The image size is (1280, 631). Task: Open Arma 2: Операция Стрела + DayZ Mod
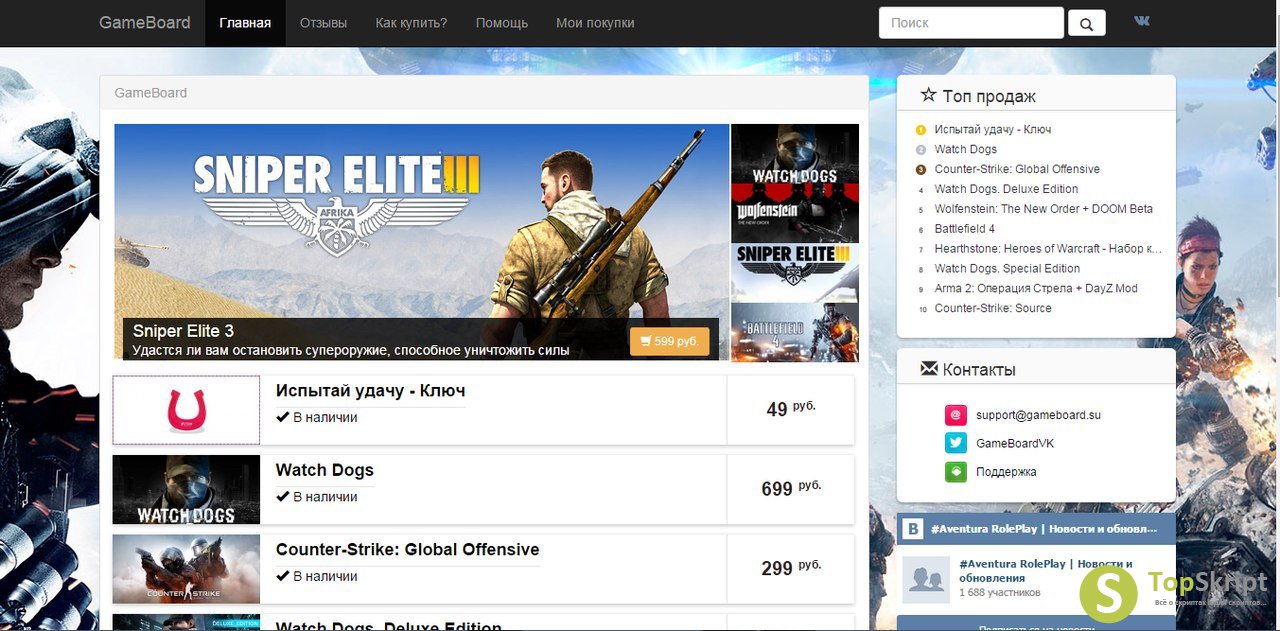pyautogui.click(x=1036, y=289)
